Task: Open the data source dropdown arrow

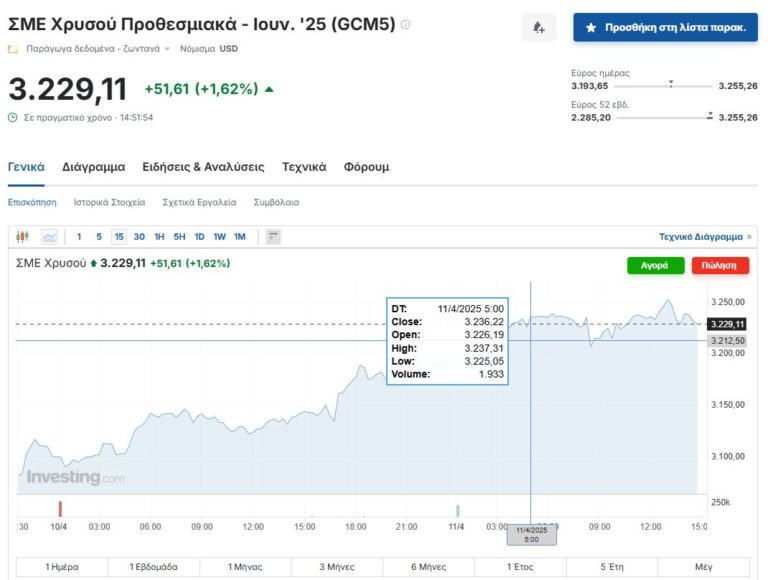Action: coord(167,48)
